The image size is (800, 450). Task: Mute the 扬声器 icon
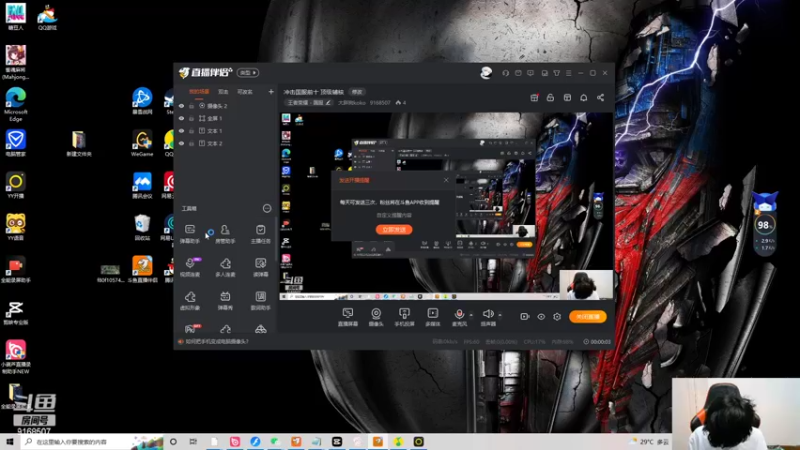coord(488,314)
